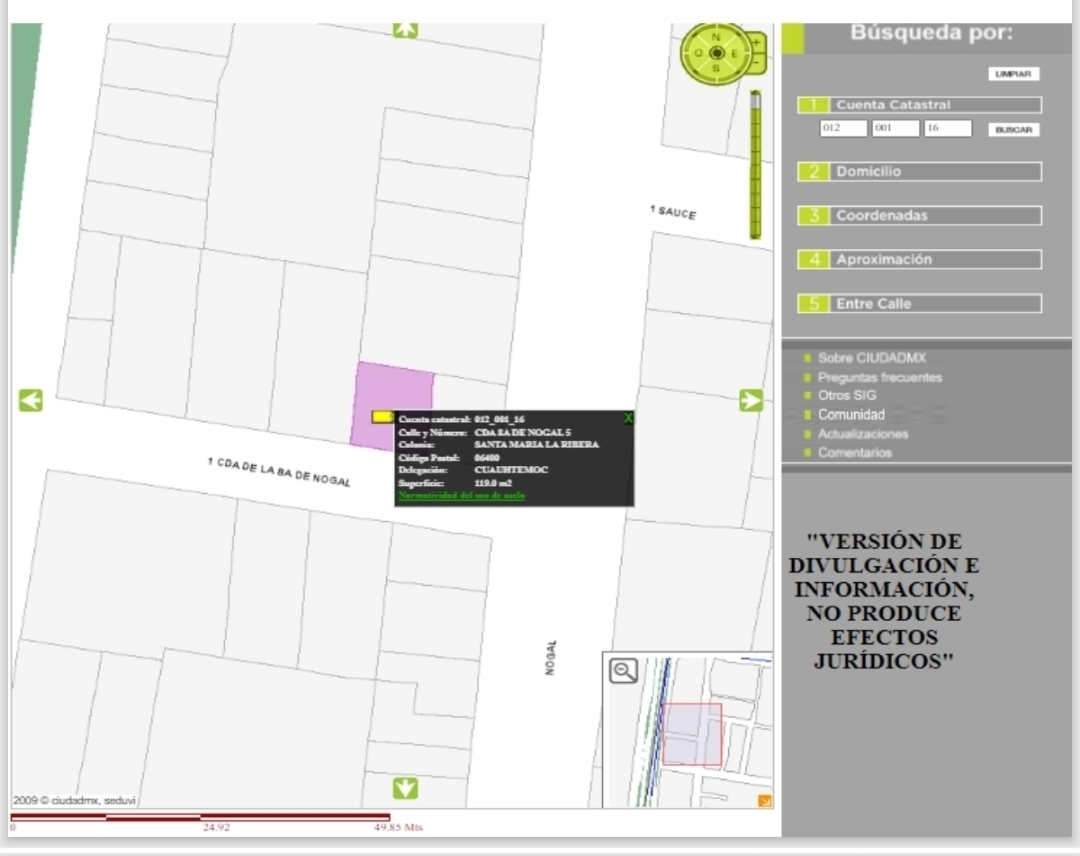Expand the Aproximación search section
Screen dimensions: 1080x856
[x=919, y=260]
